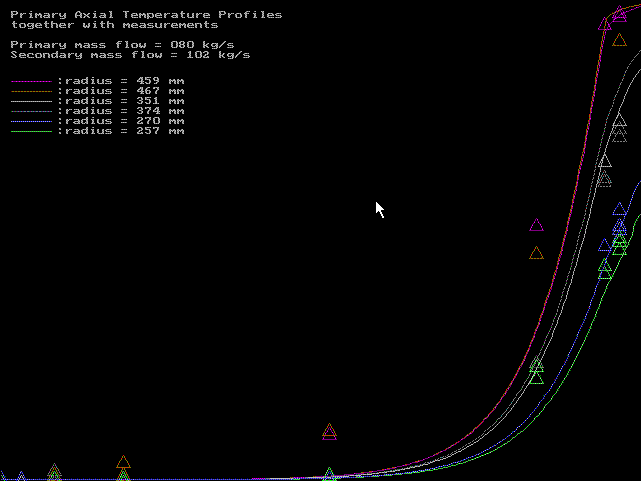Select the radius = 374 mm legend entry
Viewport: 641px width, 481px height.
(x=120, y=111)
